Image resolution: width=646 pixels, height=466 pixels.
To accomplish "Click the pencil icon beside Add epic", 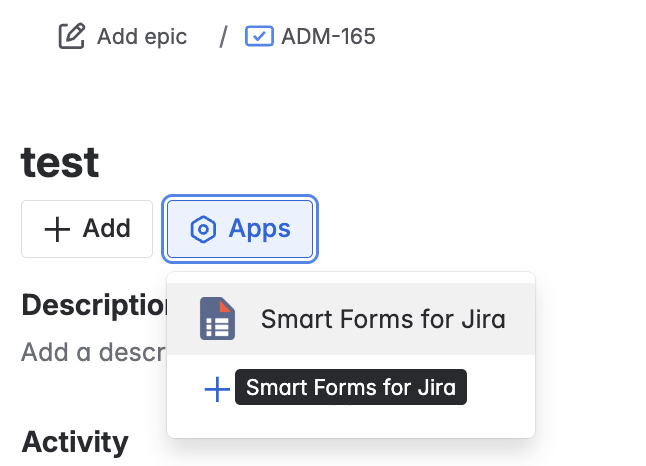I will (x=71, y=37).
